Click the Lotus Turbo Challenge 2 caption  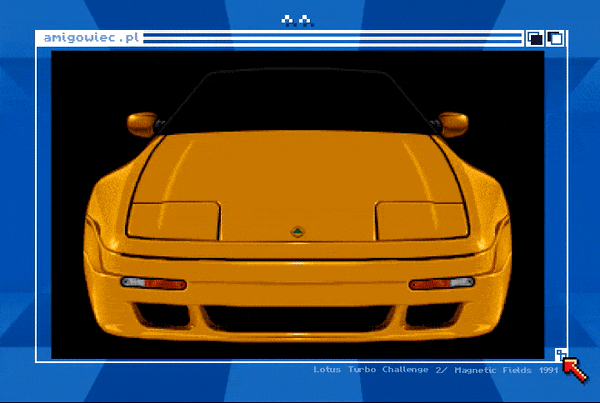(x=436, y=370)
